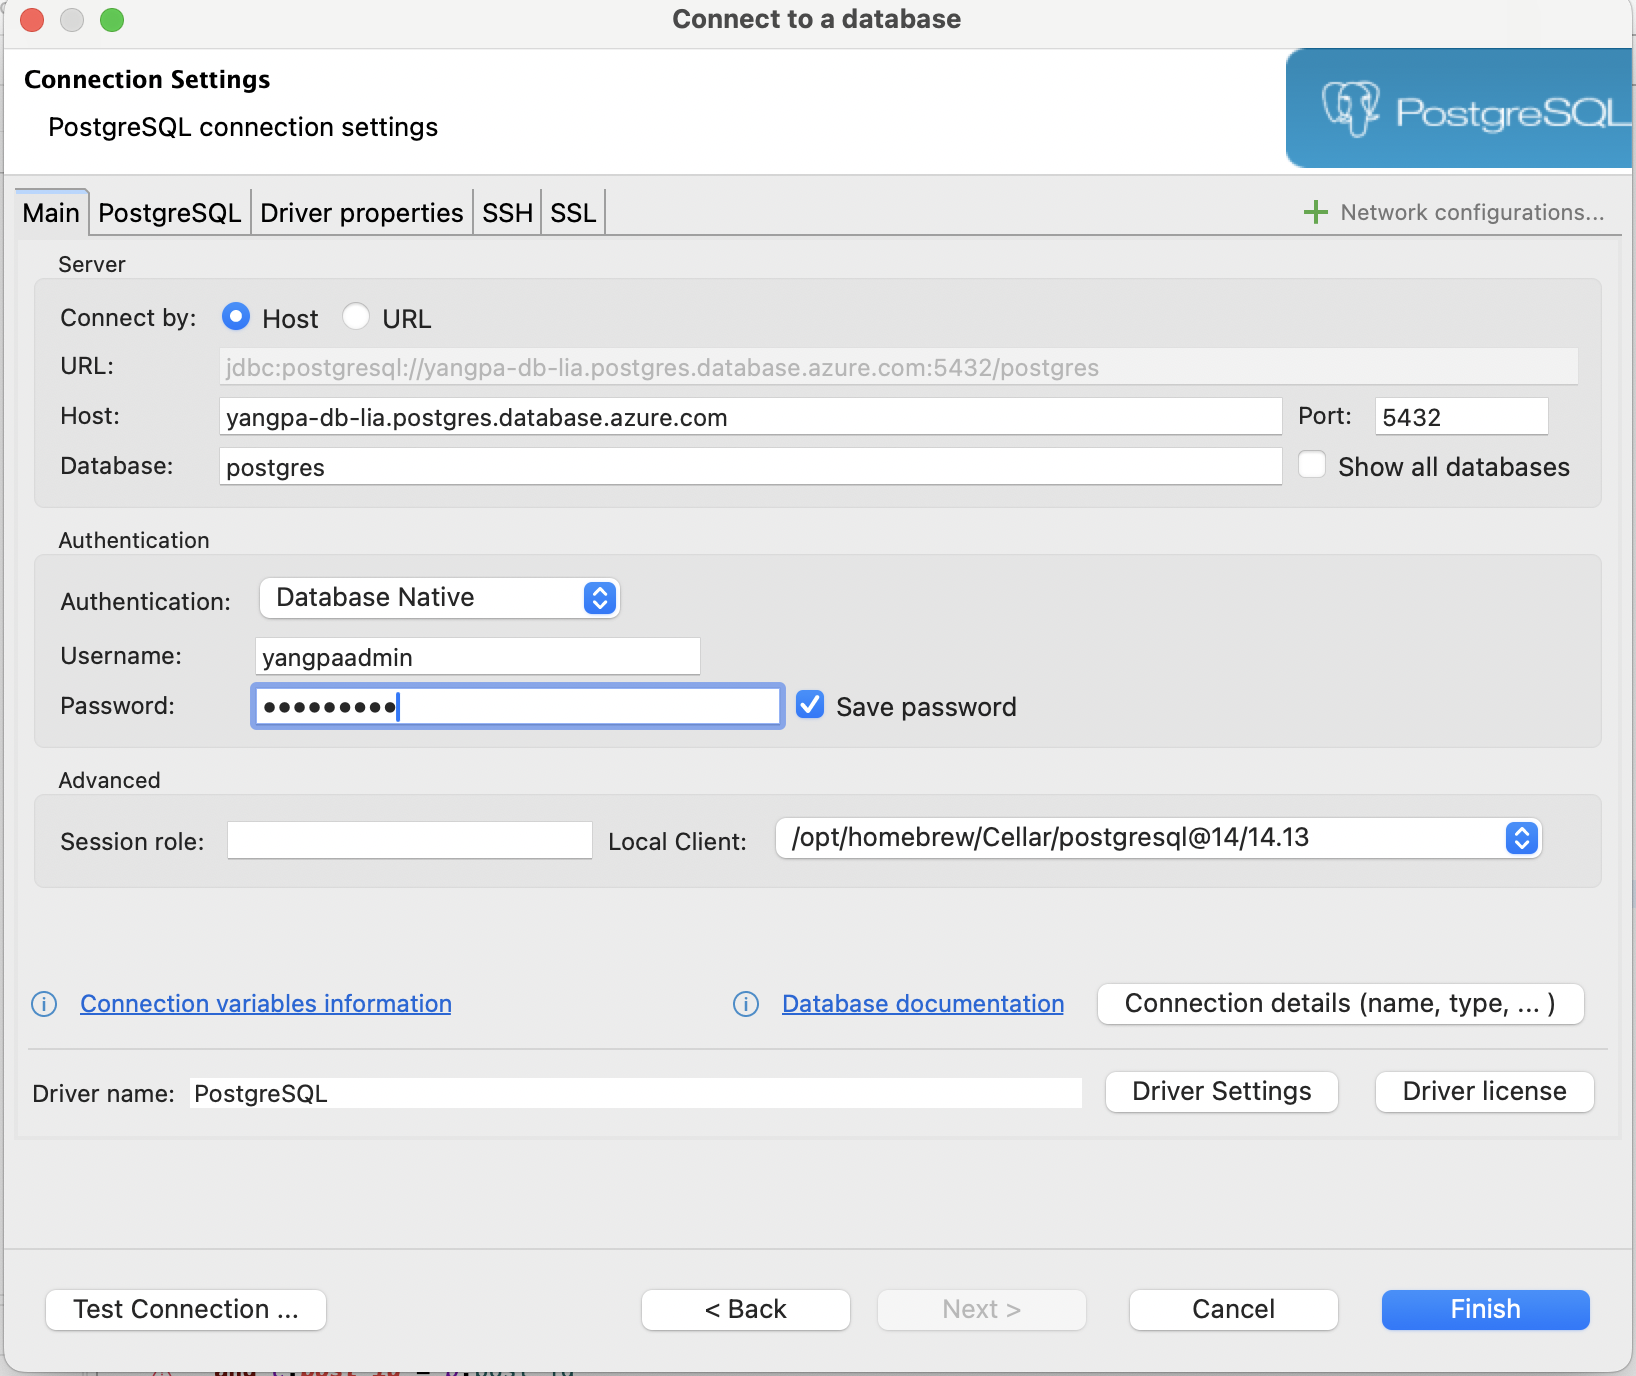Click the empty Session role field
Viewport: 1636px width, 1376px height.
pyautogui.click(x=410, y=840)
